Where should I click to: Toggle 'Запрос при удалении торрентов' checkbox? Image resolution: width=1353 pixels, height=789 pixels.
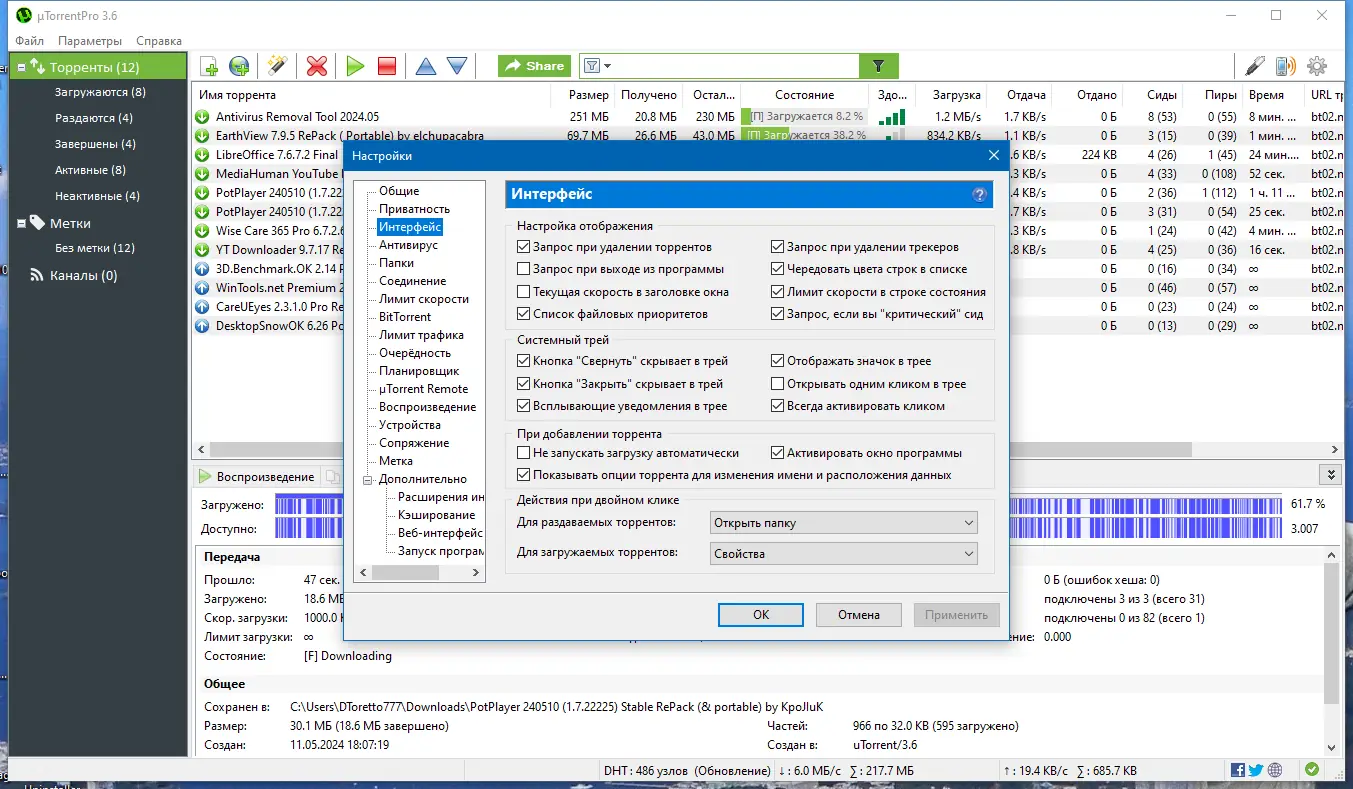coord(524,247)
